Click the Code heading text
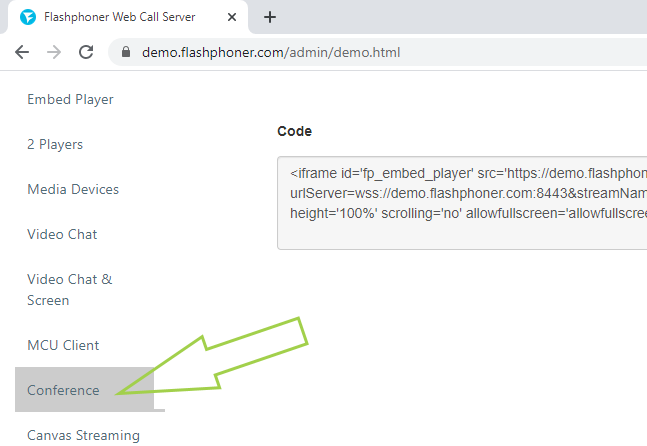The width and height of the screenshot is (647, 446). pyautogui.click(x=295, y=131)
